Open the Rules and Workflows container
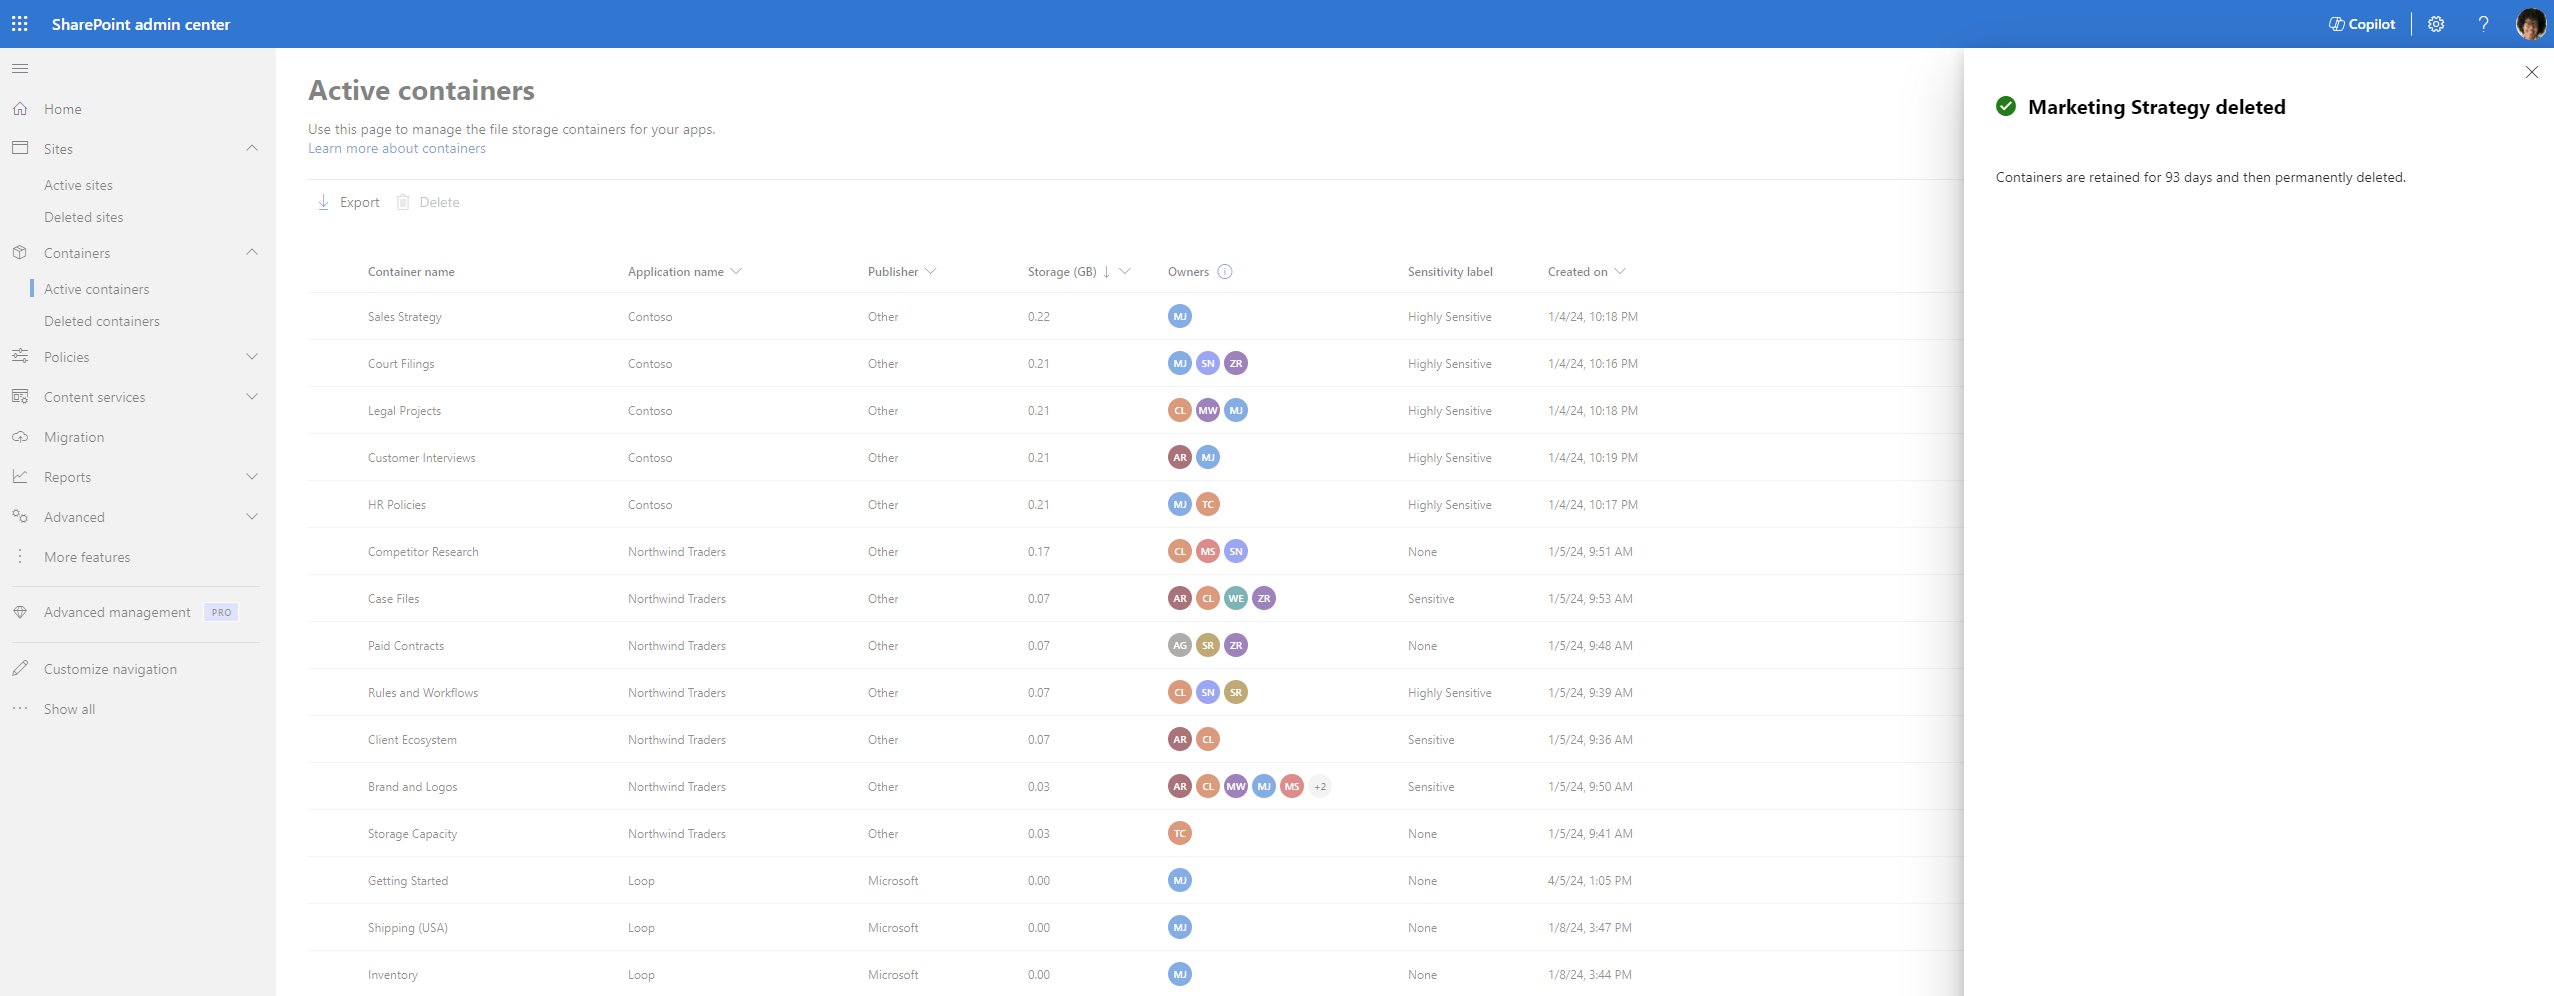The image size is (2554, 996). click(x=423, y=693)
